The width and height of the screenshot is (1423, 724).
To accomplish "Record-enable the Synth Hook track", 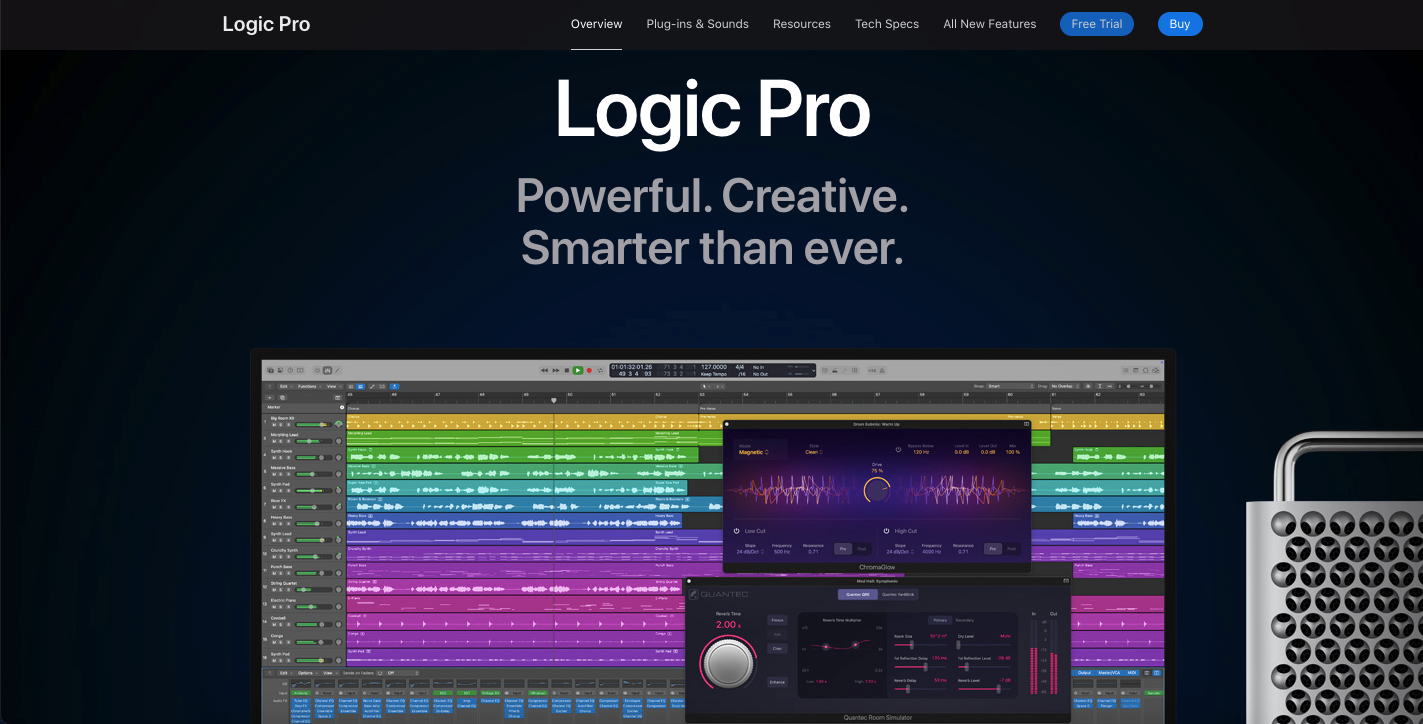I will tap(289, 458).
